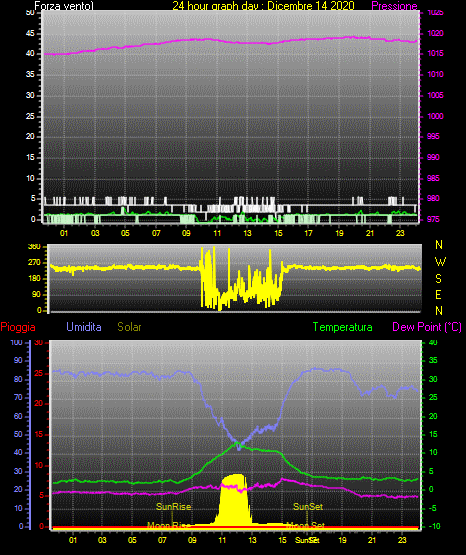Click the 'Solar' legend label

click(129, 327)
